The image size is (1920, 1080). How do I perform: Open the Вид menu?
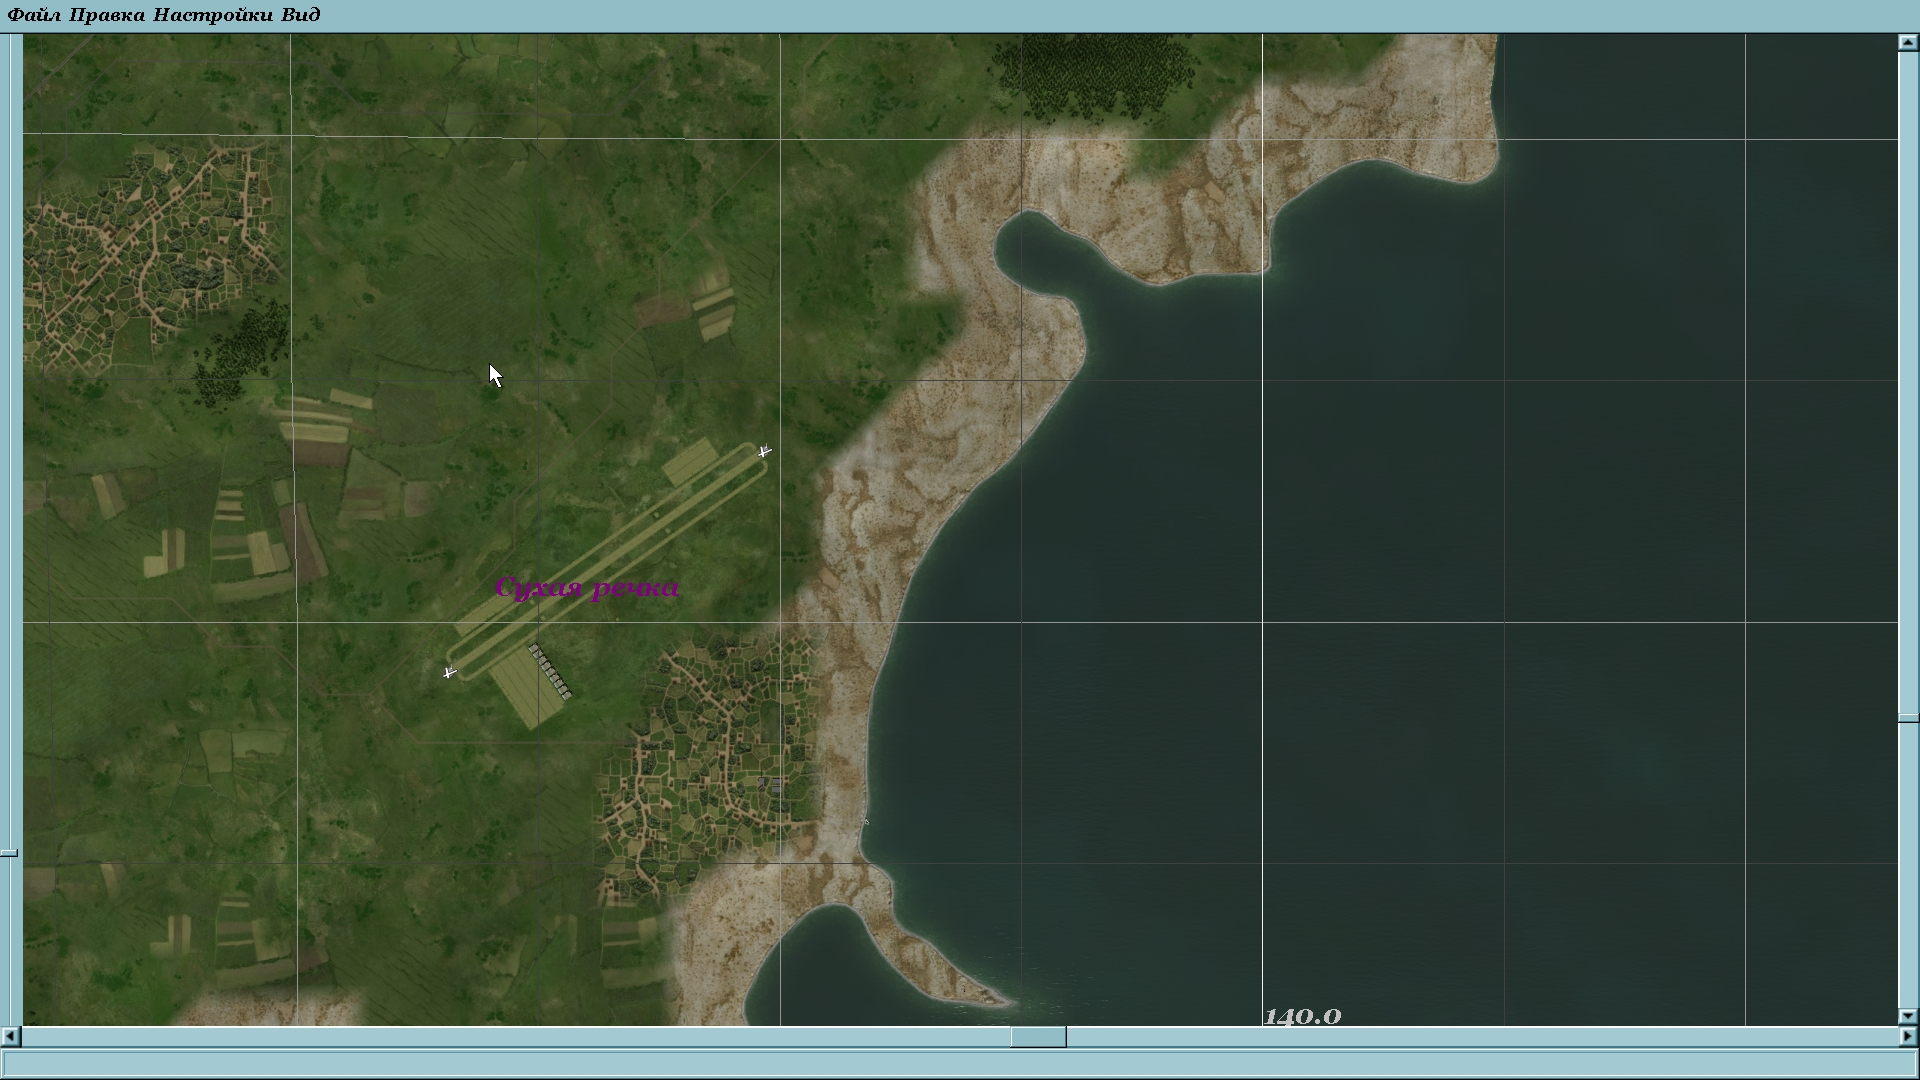301,15
